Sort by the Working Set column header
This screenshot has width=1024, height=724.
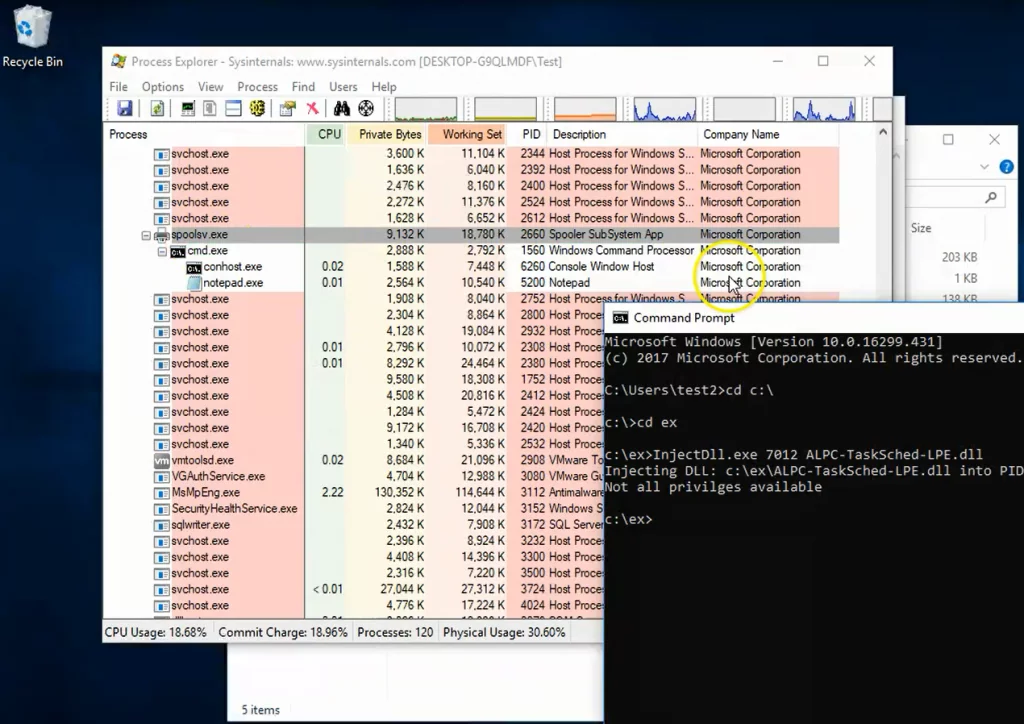pyautogui.click(x=467, y=134)
